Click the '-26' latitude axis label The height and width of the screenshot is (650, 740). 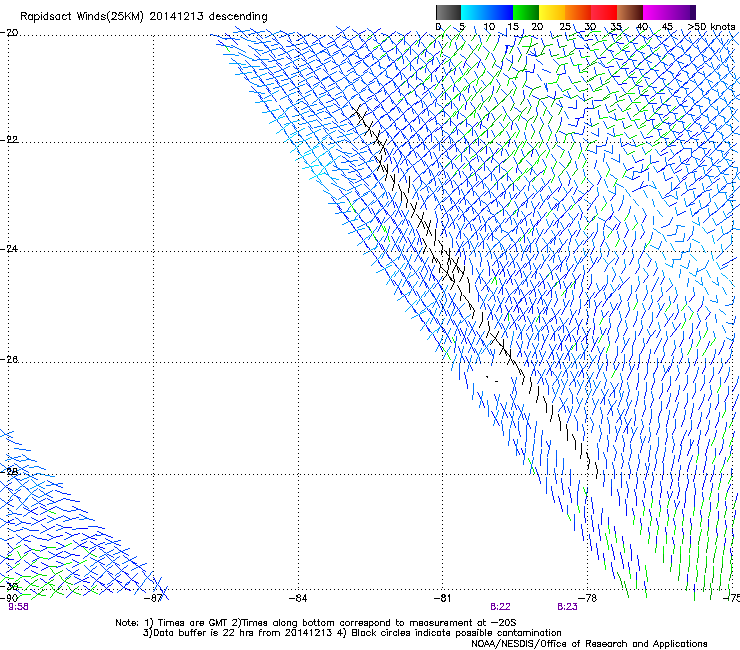click(x=9, y=360)
